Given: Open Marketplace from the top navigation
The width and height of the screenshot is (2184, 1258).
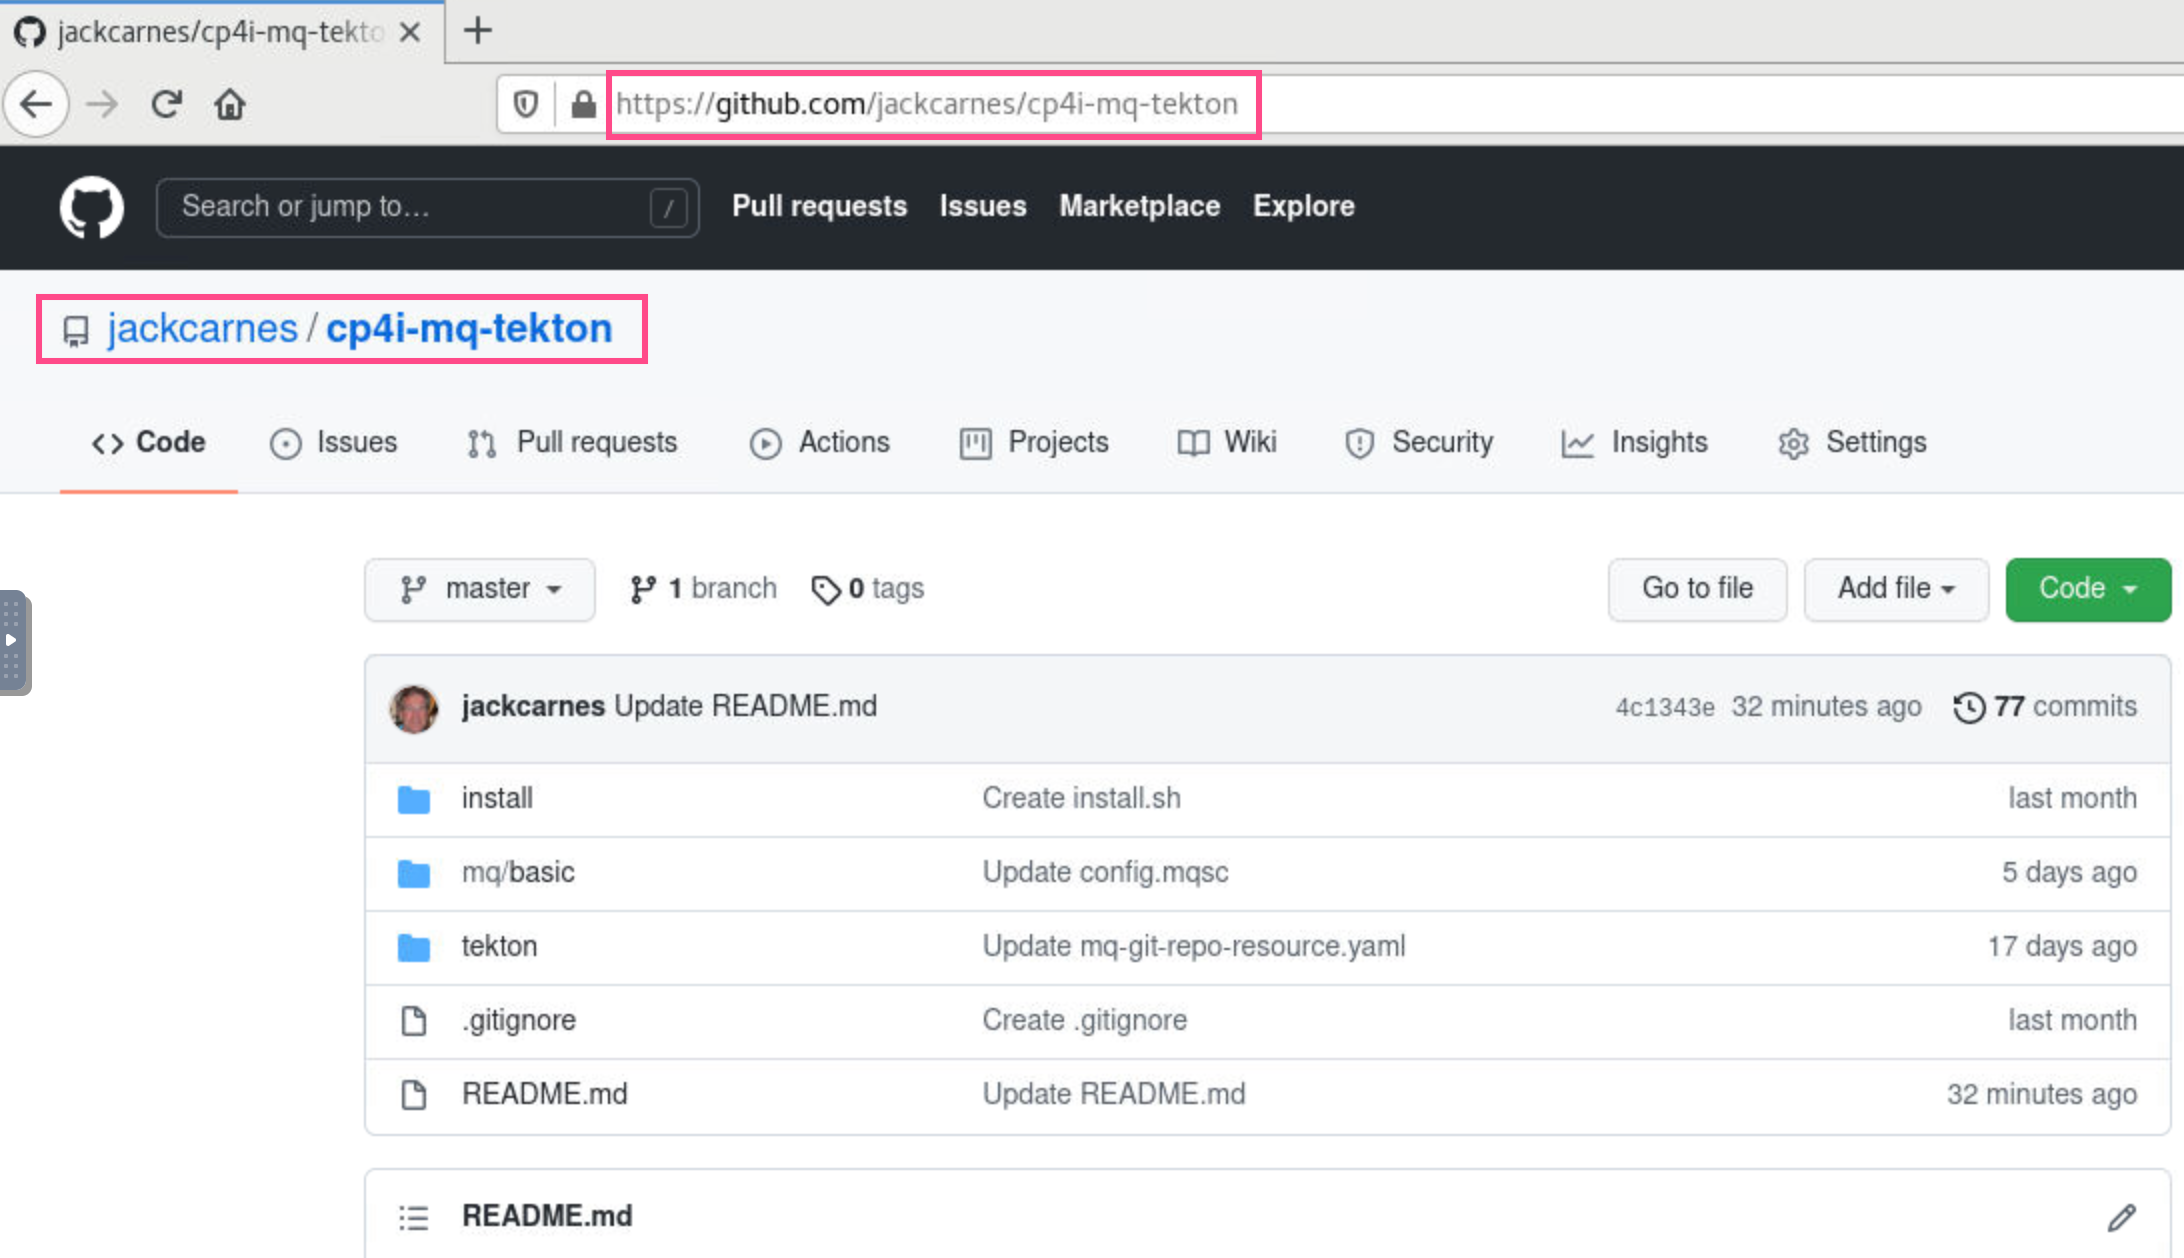Looking at the screenshot, I should point(1140,206).
